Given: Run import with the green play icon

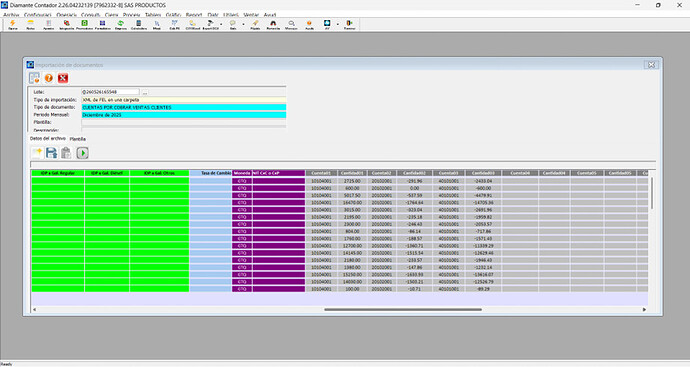Looking at the screenshot, I should [82, 153].
